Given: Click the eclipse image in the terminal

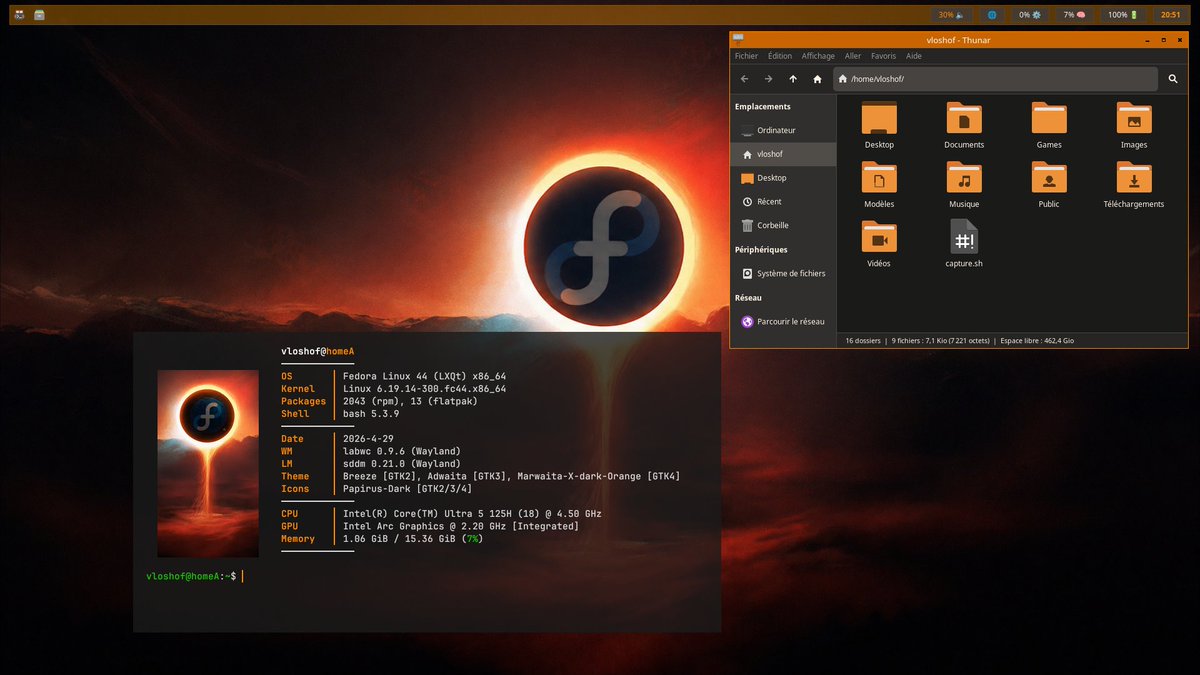Looking at the screenshot, I should coord(208,464).
